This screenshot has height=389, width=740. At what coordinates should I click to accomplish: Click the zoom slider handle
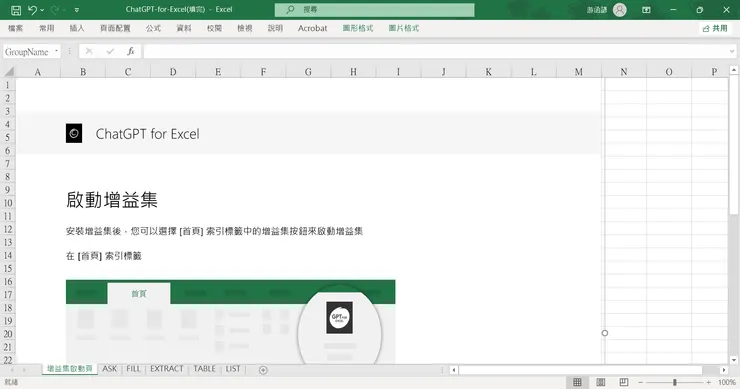[x=675, y=382]
